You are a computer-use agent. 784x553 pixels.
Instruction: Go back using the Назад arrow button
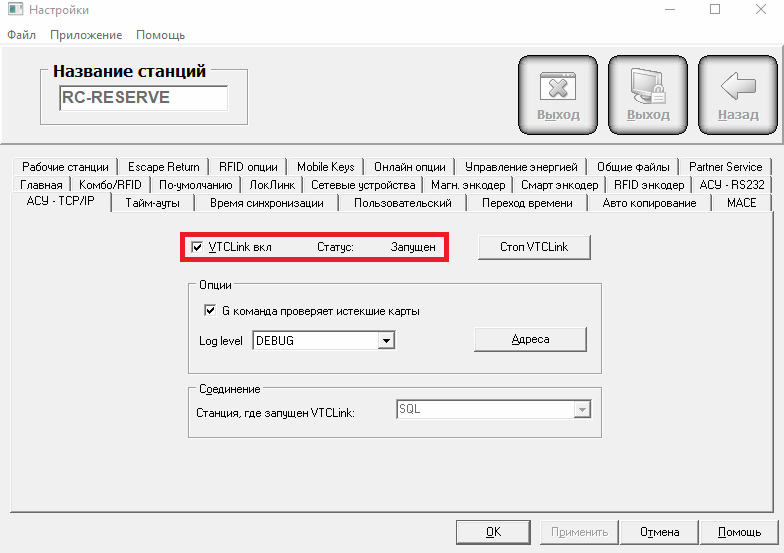click(x=738, y=95)
